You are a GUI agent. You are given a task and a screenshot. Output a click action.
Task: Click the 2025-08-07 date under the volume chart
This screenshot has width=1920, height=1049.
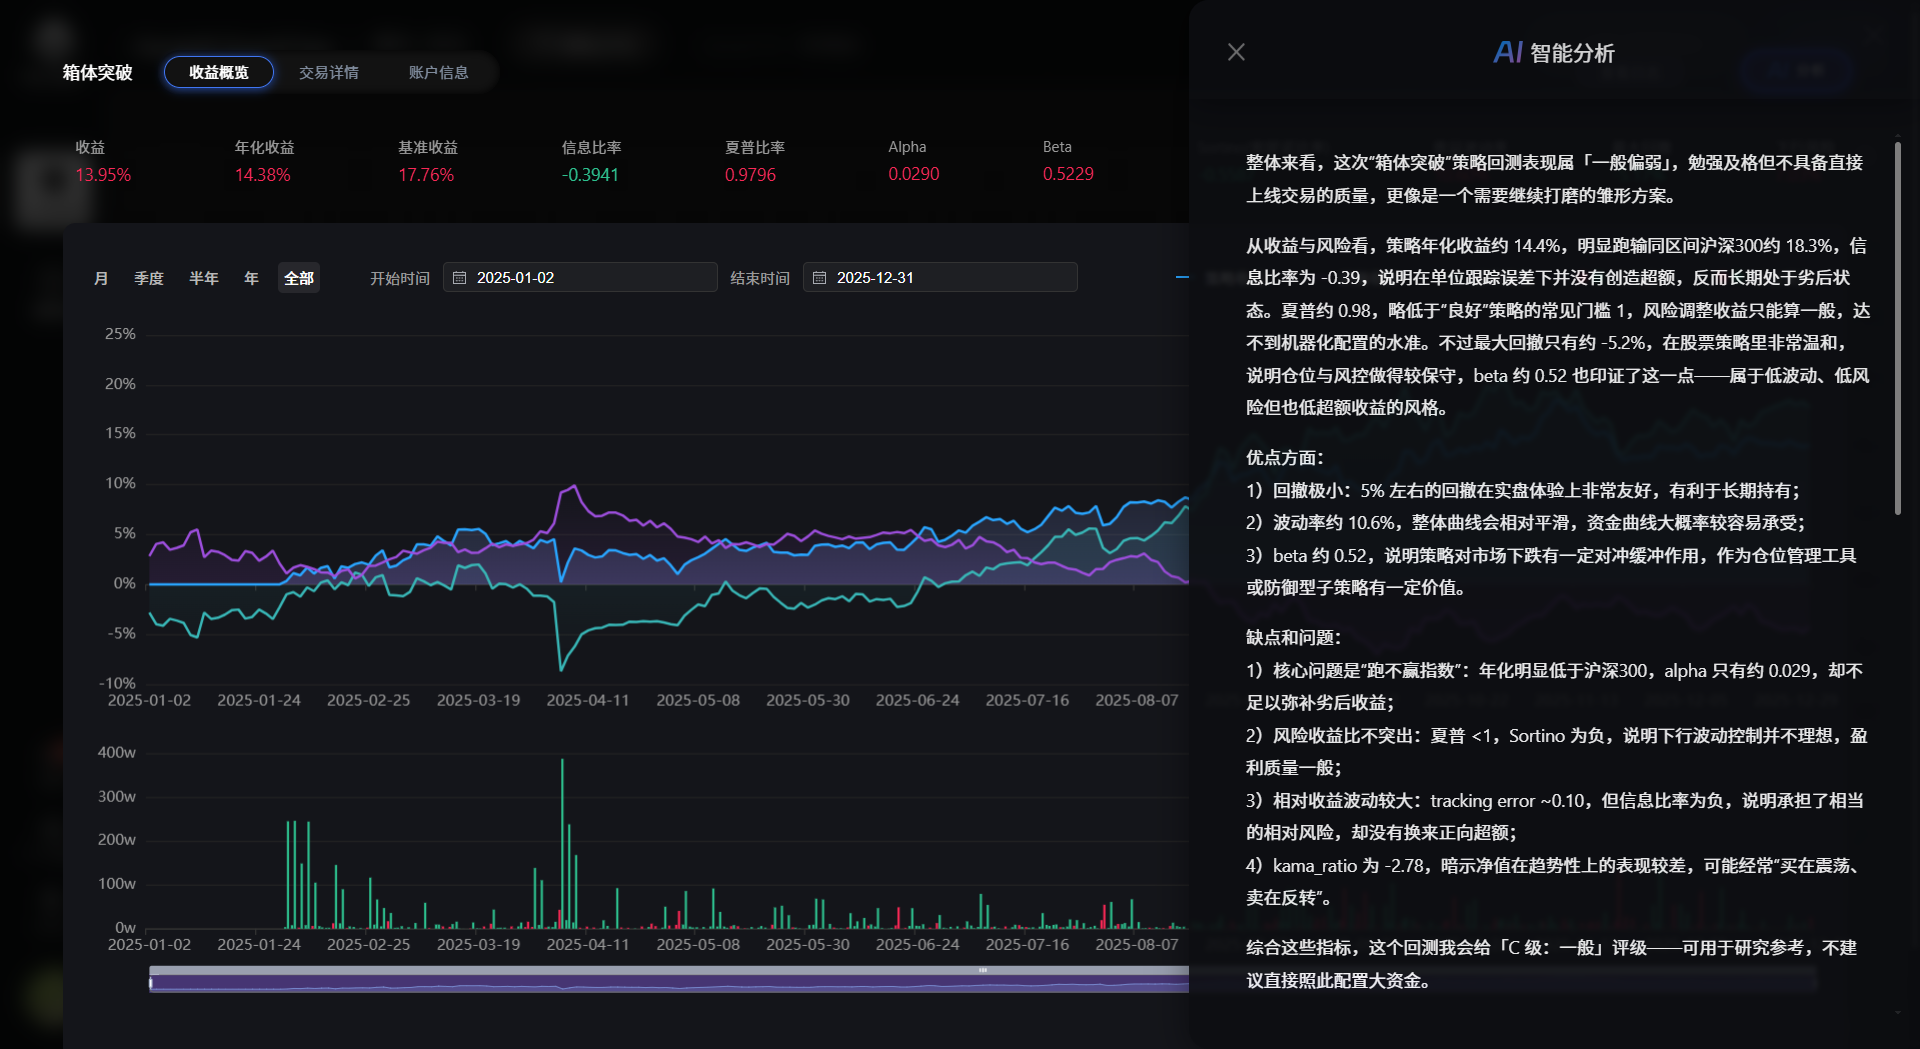pyautogui.click(x=1137, y=944)
